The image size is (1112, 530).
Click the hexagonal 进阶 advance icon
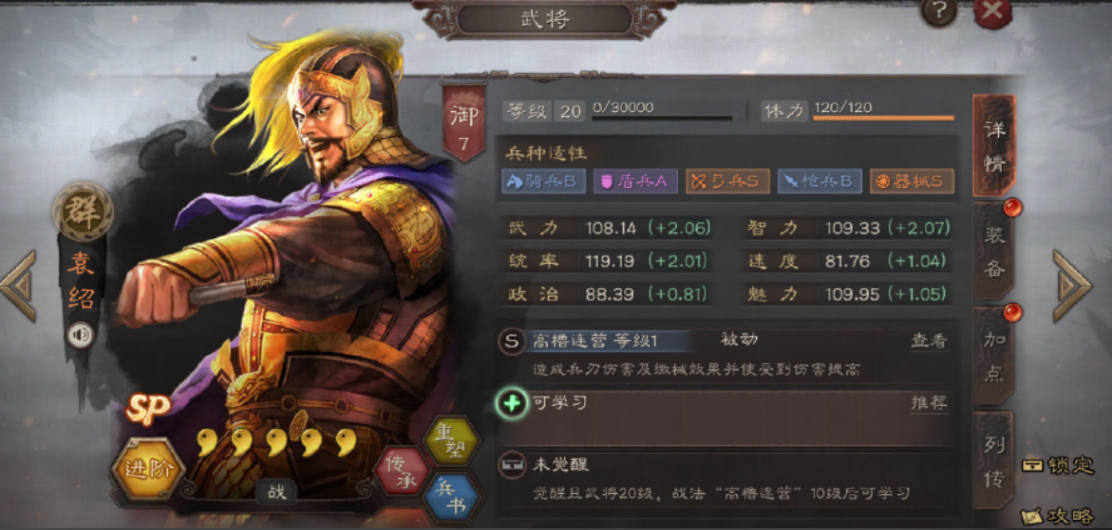(x=148, y=470)
